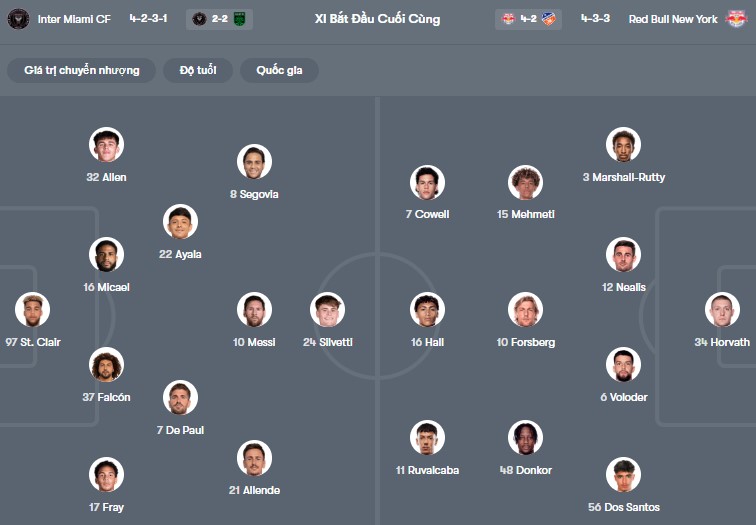Click the XI Bắt Đầu Cuối Cùng heading
756x525 pixels.
coord(377,19)
